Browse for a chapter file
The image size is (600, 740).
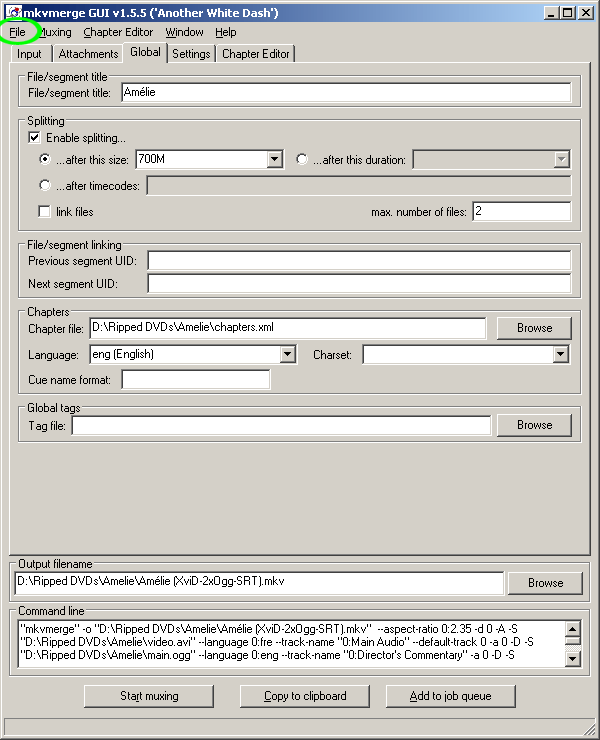tap(534, 328)
